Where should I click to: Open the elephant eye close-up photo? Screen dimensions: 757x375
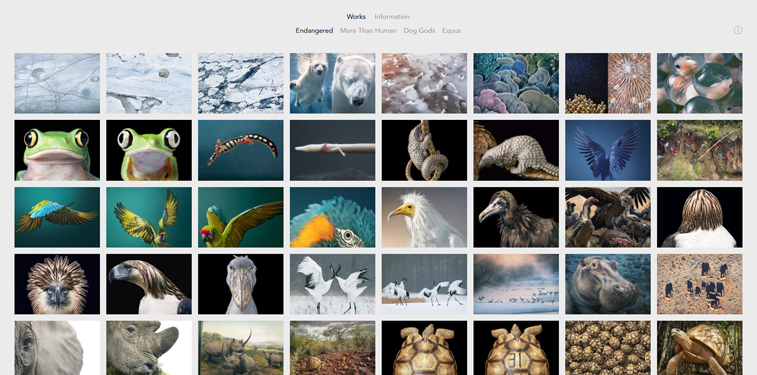57,348
